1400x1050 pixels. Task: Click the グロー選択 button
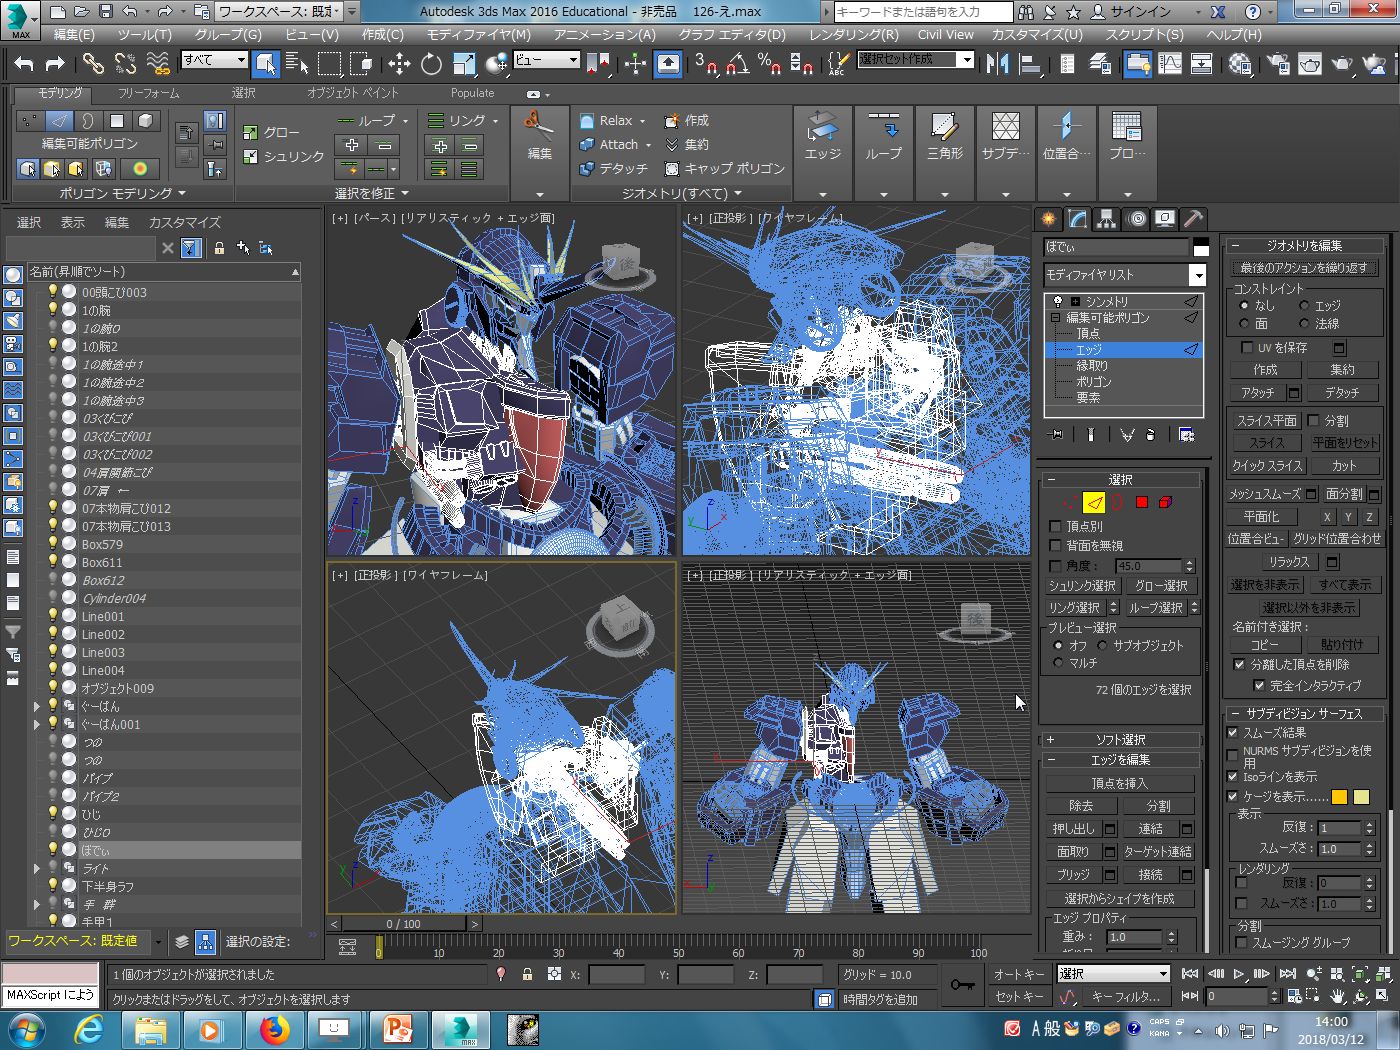1161,586
